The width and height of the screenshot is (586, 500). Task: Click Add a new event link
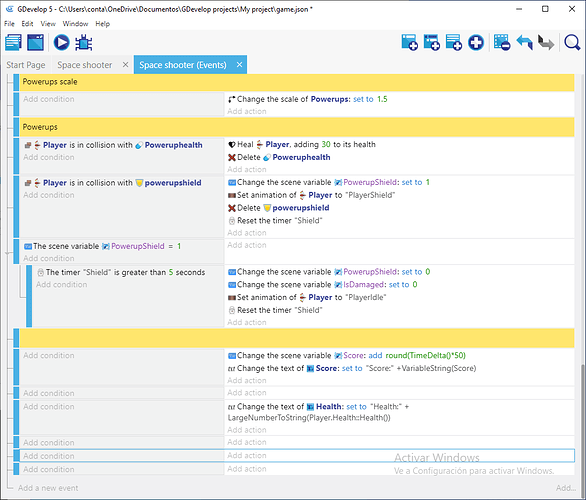click(x=48, y=488)
